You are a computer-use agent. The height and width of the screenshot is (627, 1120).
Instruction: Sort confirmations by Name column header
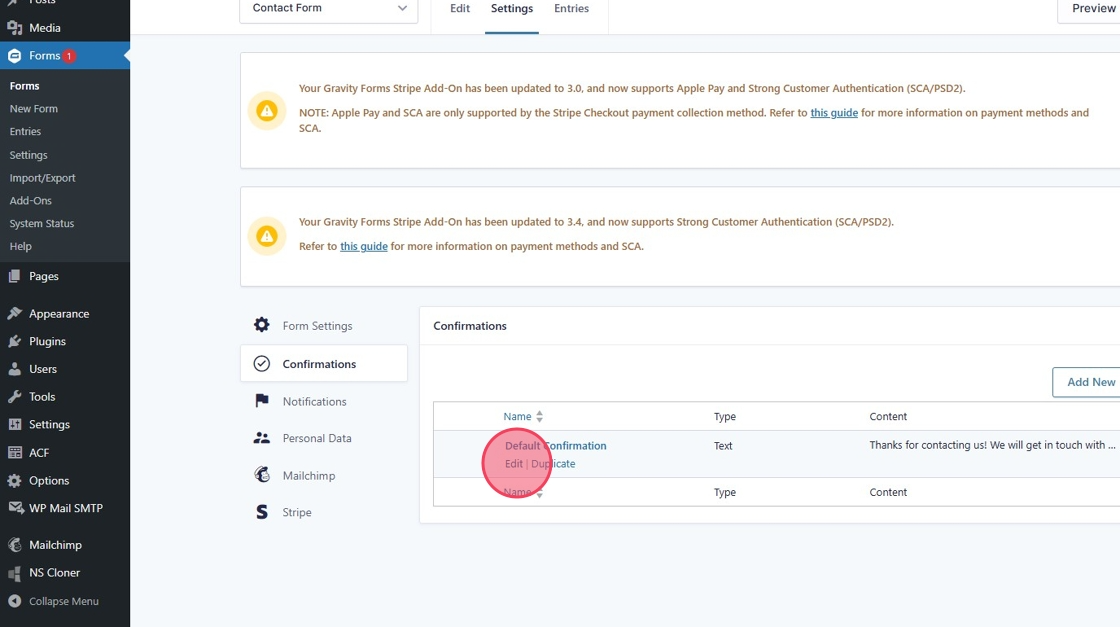(518, 417)
